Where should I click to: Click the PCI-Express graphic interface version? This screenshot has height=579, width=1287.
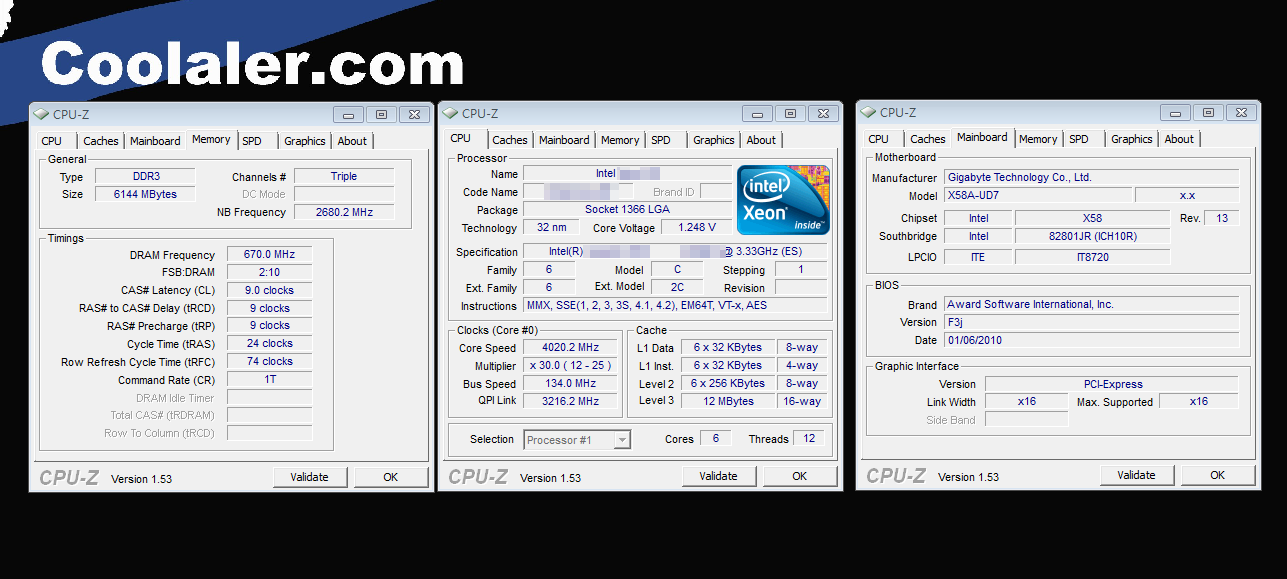tap(1112, 384)
